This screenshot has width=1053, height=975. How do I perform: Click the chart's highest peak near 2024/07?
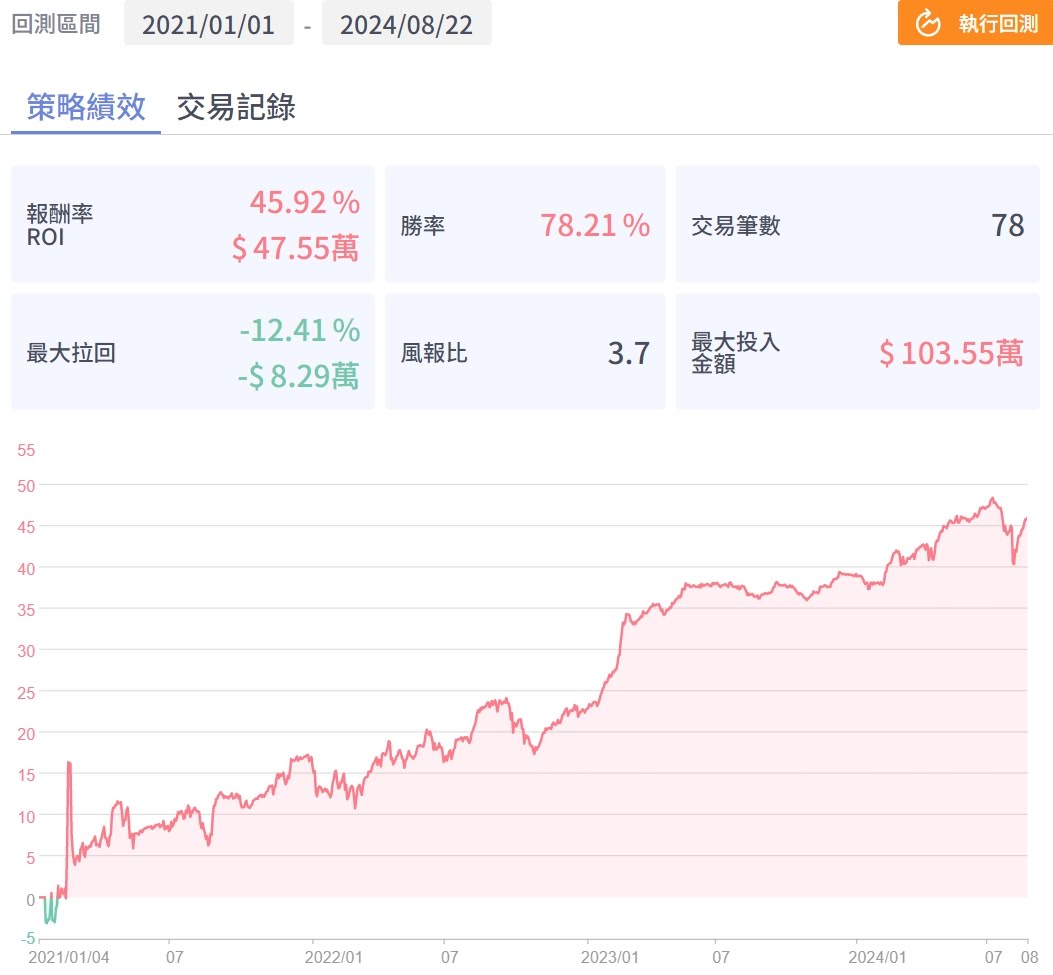[x=992, y=499]
